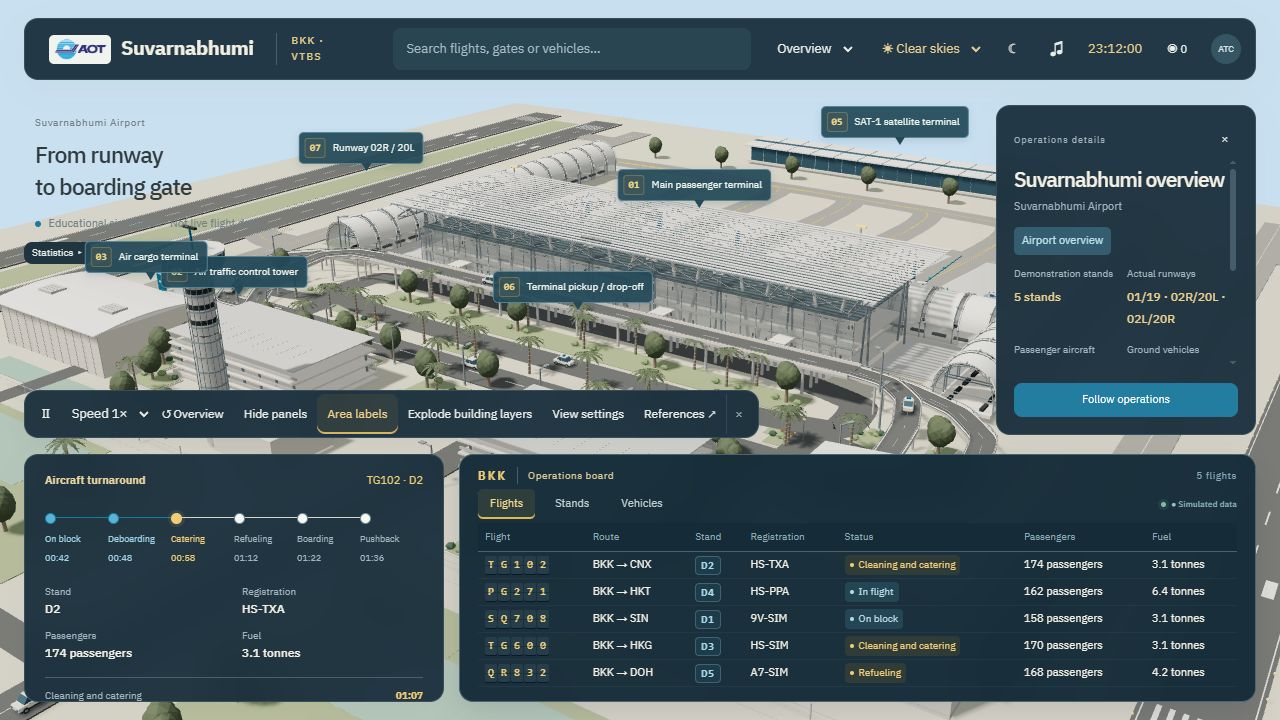Viewport: 1280px width, 720px height.
Task: Open the Speed 1× dropdown
Action: click(109, 414)
